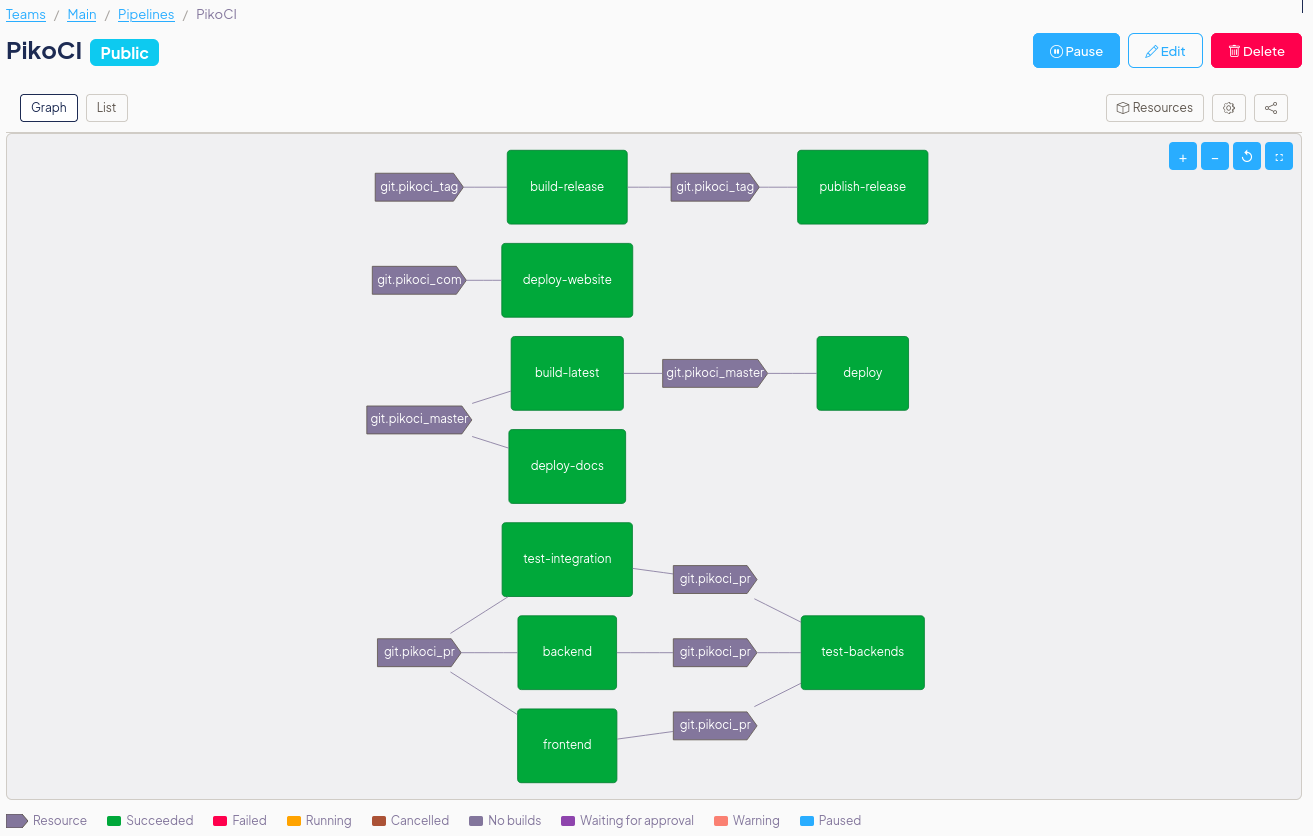This screenshot has width=1313, height=836.
Task: Click the purple Waiting for approval swatch
Action: (568, 821)
